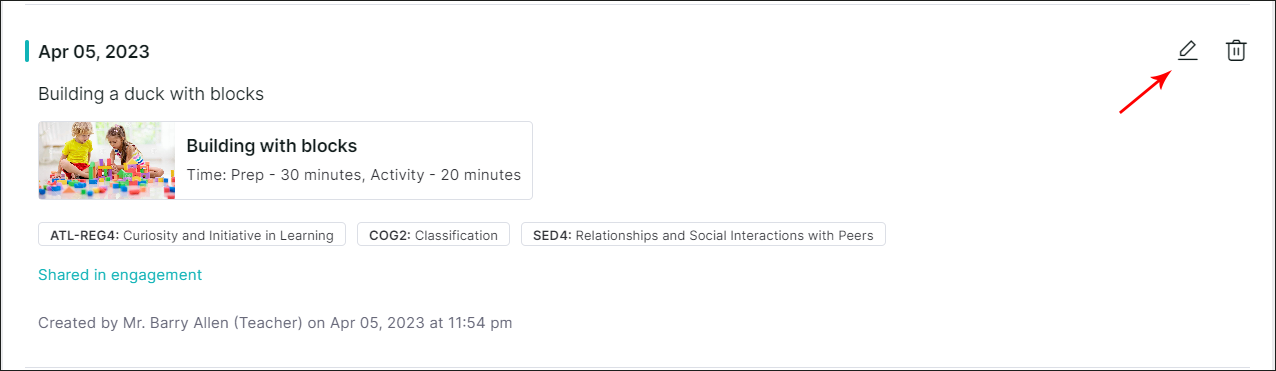Select the COG2 Classification tag

(x=433, y=235)
